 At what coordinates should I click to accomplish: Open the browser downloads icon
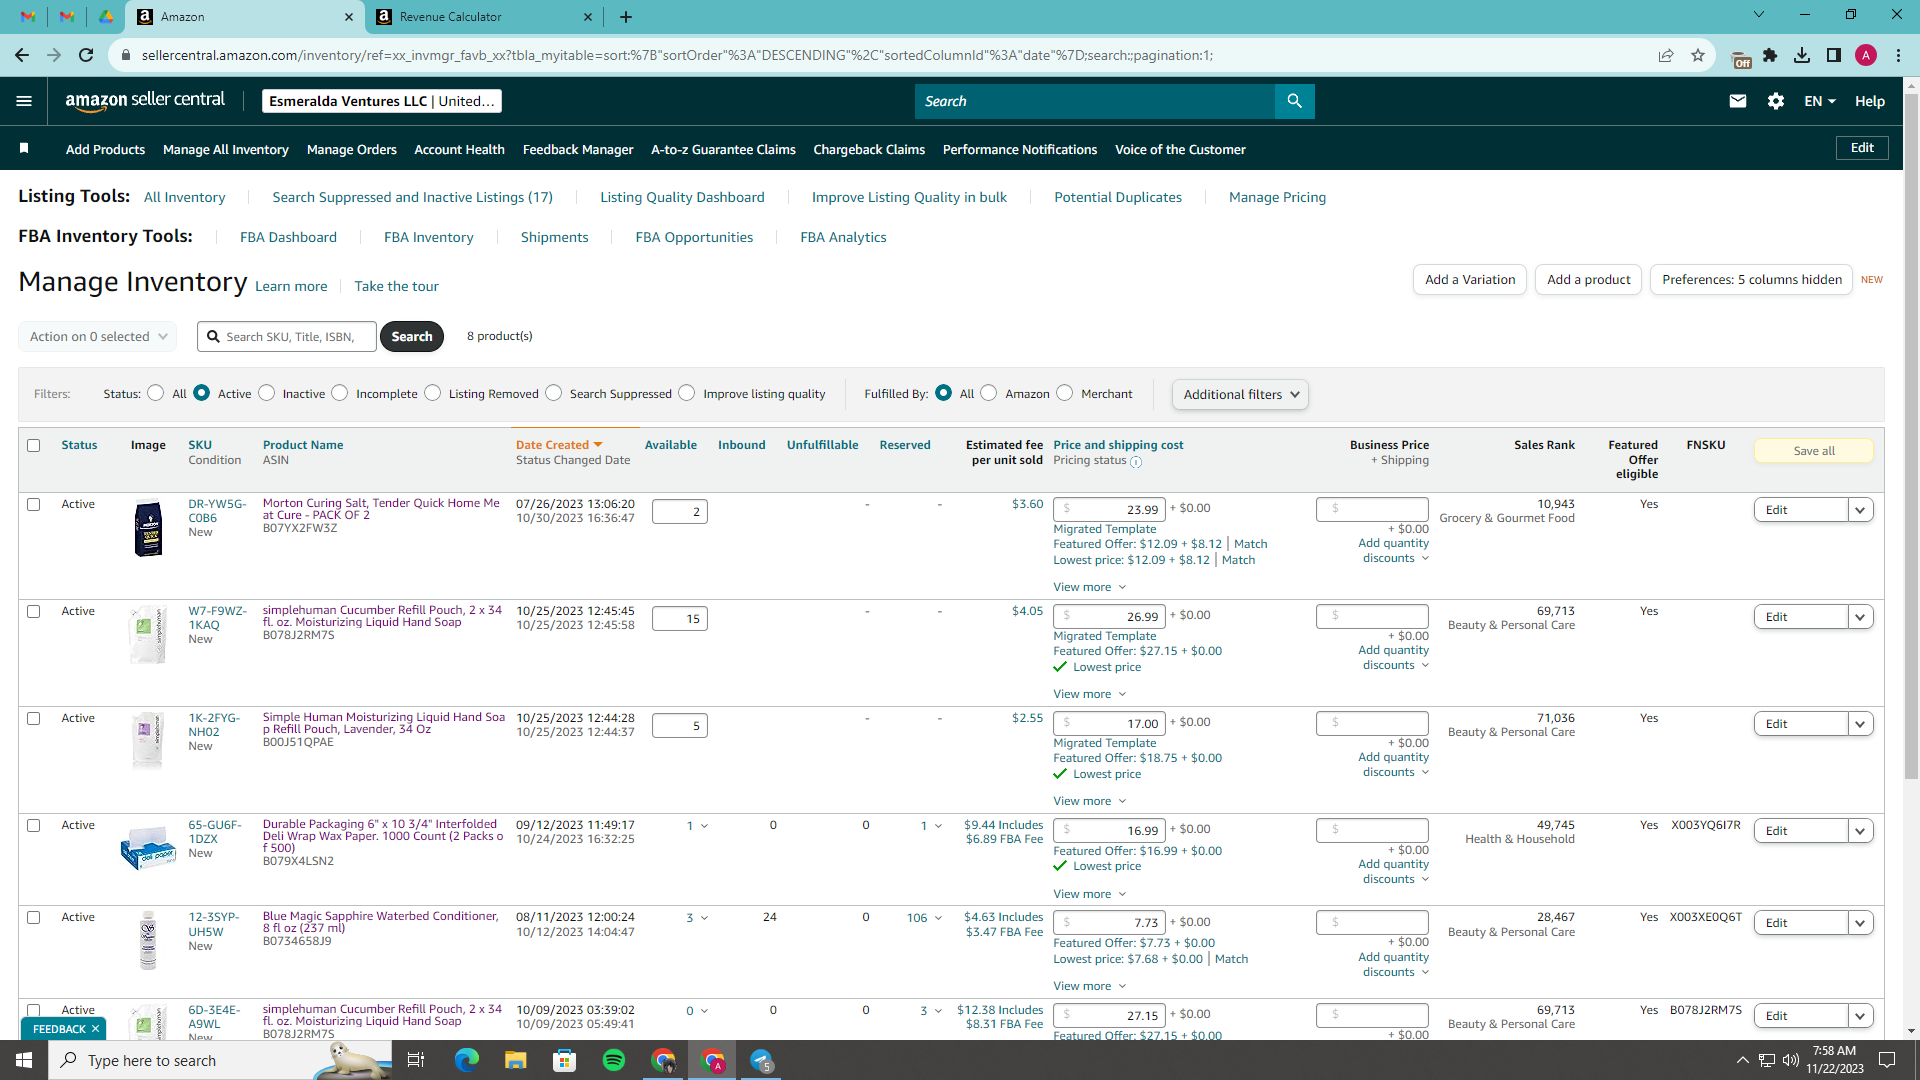(x=1802, y=55)
